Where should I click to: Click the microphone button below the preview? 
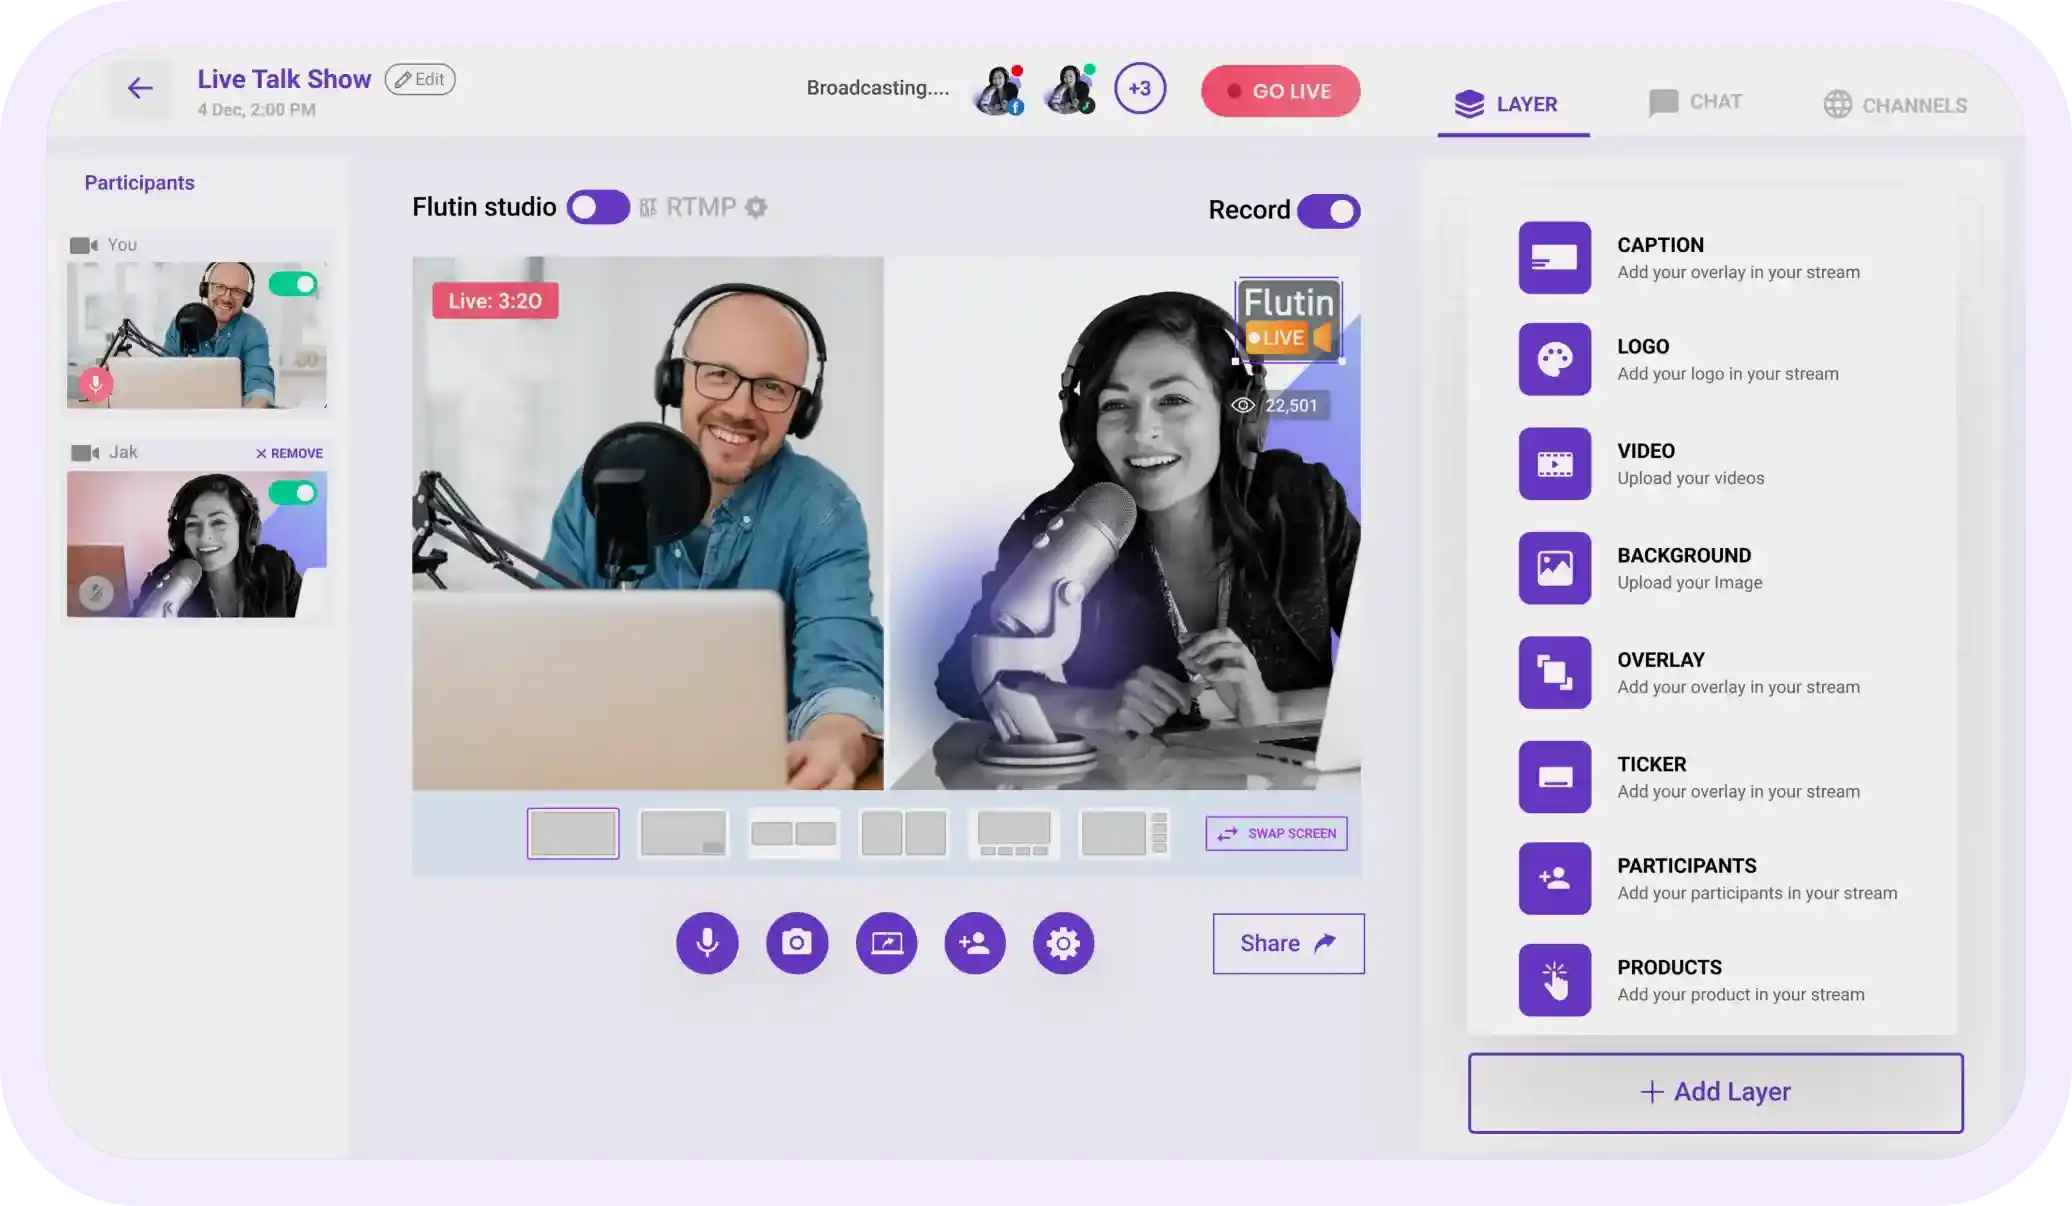coord(707,943)
